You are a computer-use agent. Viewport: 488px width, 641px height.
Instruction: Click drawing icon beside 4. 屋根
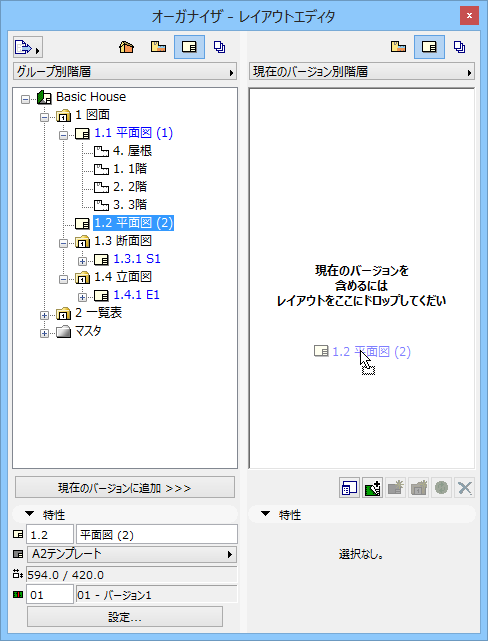pyautogui.click(x=101, y=152)
